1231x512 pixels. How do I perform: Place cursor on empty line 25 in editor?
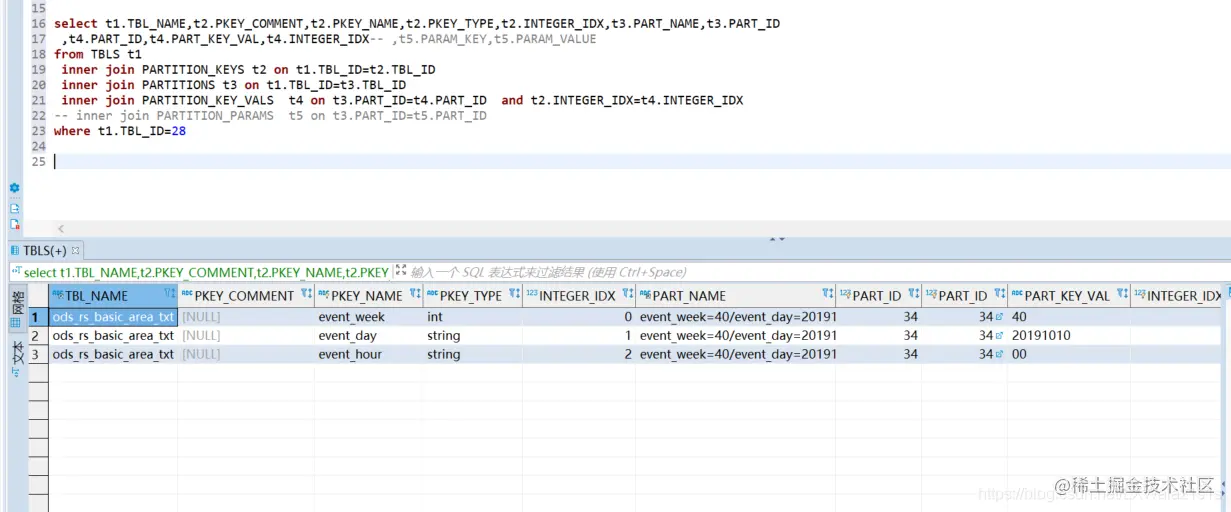point(640,161)
